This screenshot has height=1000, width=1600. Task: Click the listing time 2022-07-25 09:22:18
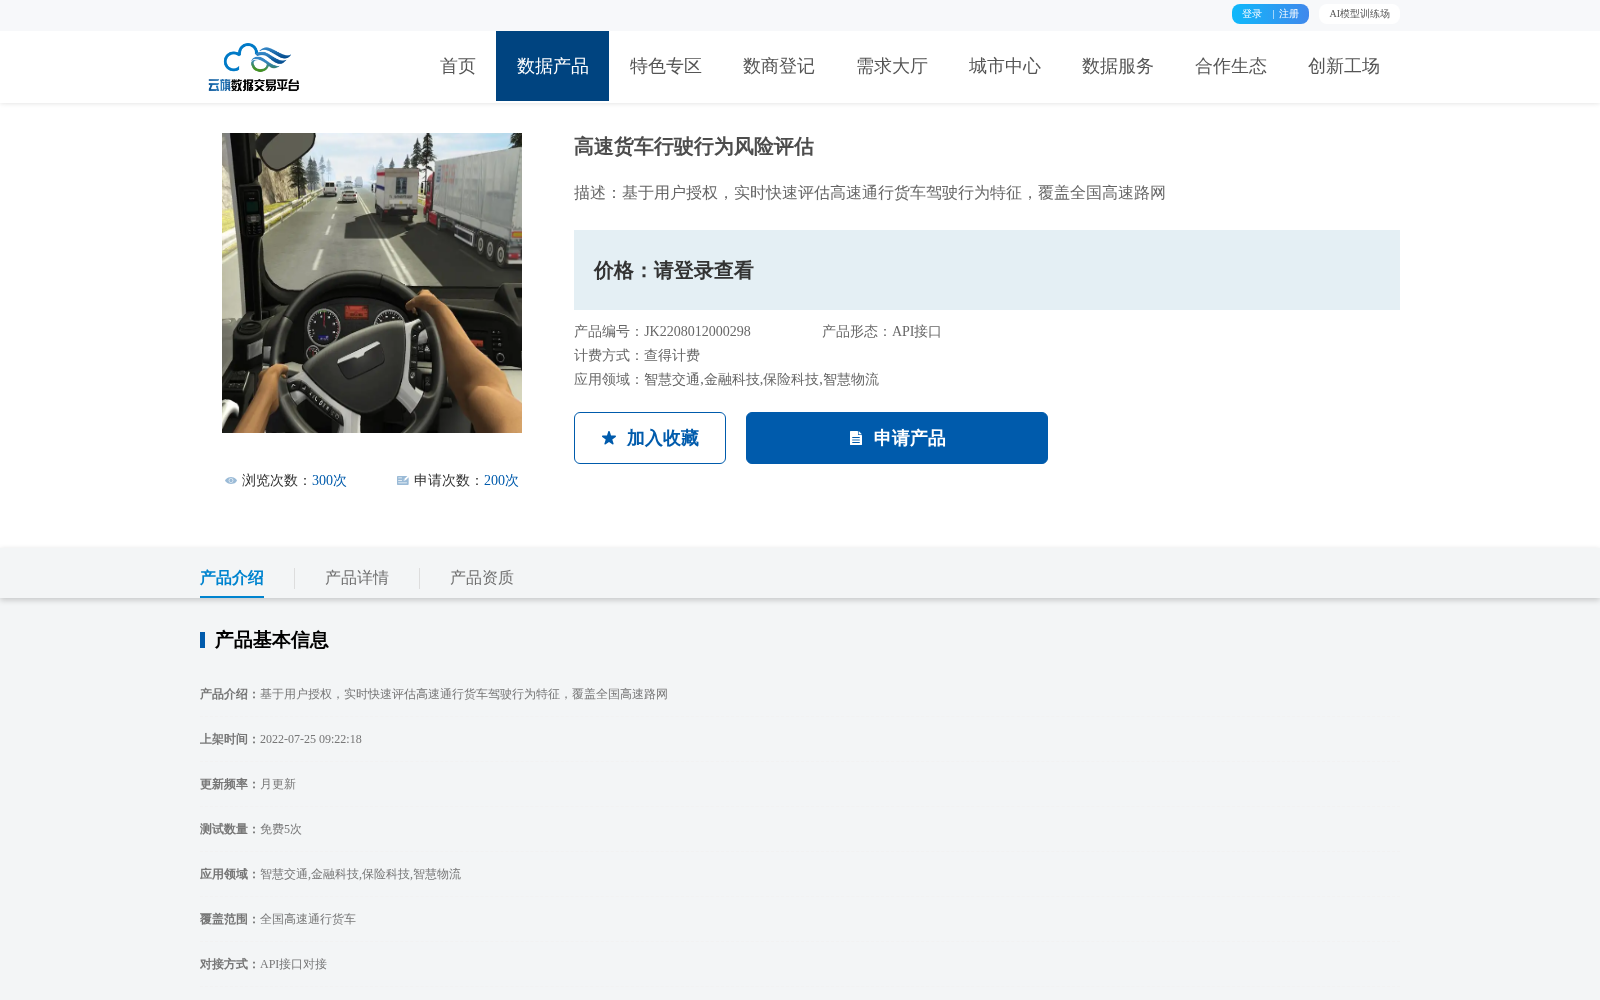click(311, 739)
